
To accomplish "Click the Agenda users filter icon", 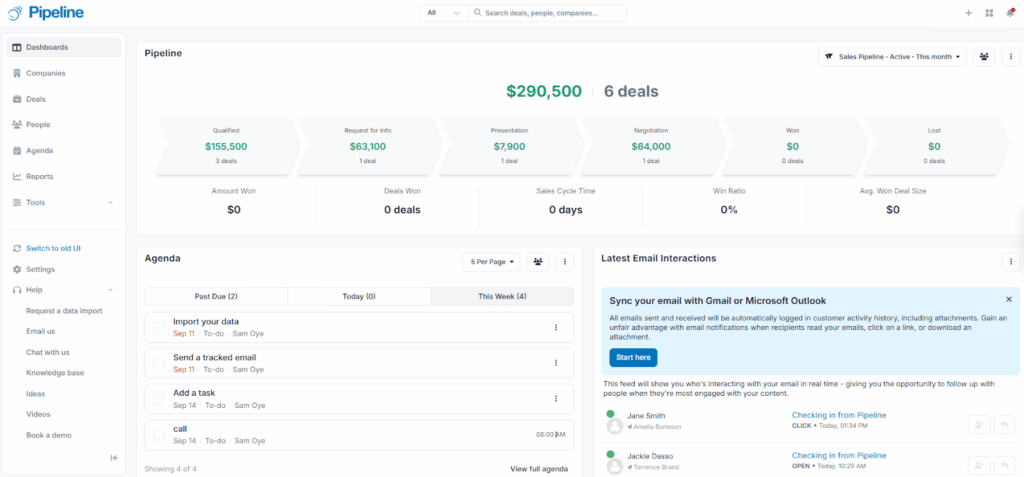I will [x=539, y=262].
